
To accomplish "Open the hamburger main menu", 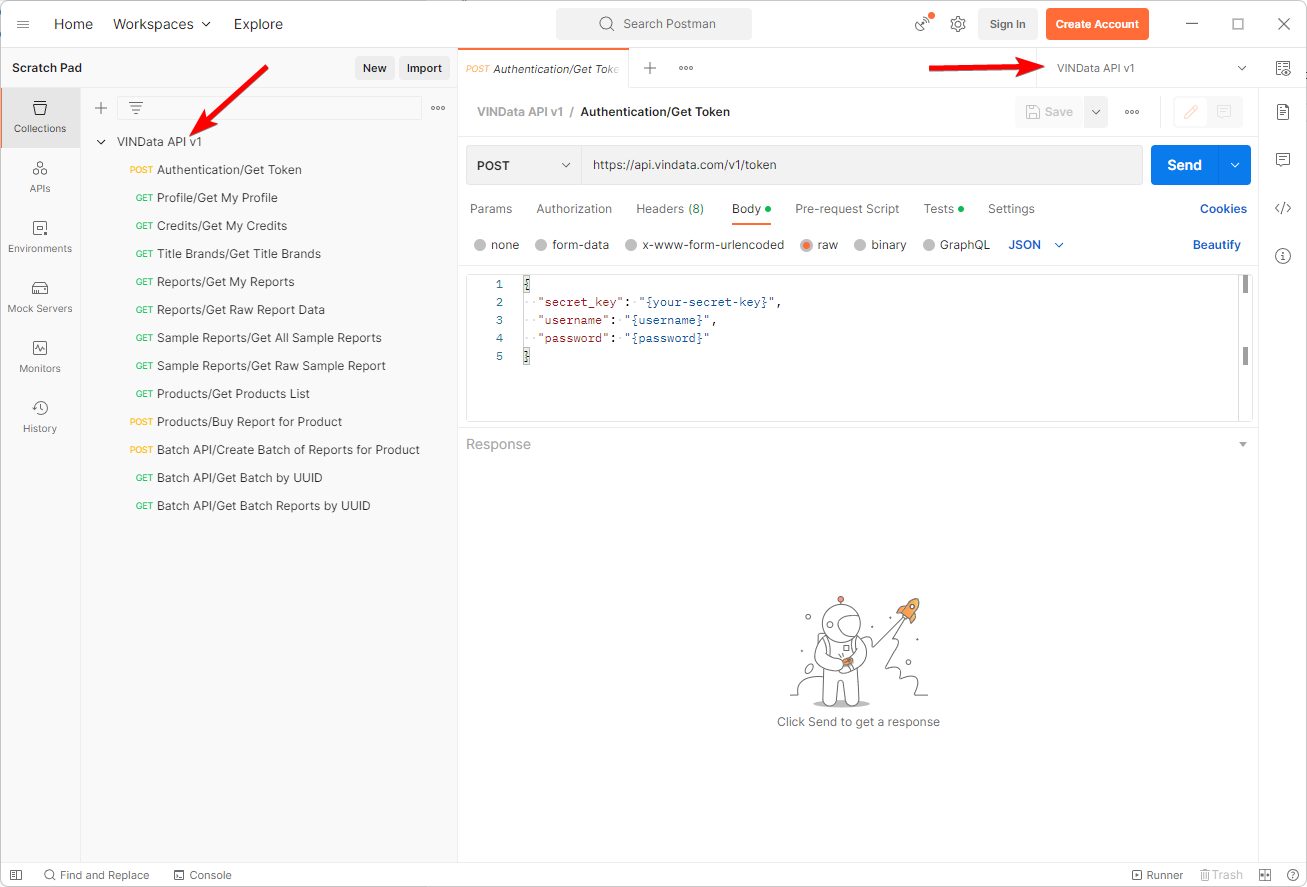I will point(23,24).
